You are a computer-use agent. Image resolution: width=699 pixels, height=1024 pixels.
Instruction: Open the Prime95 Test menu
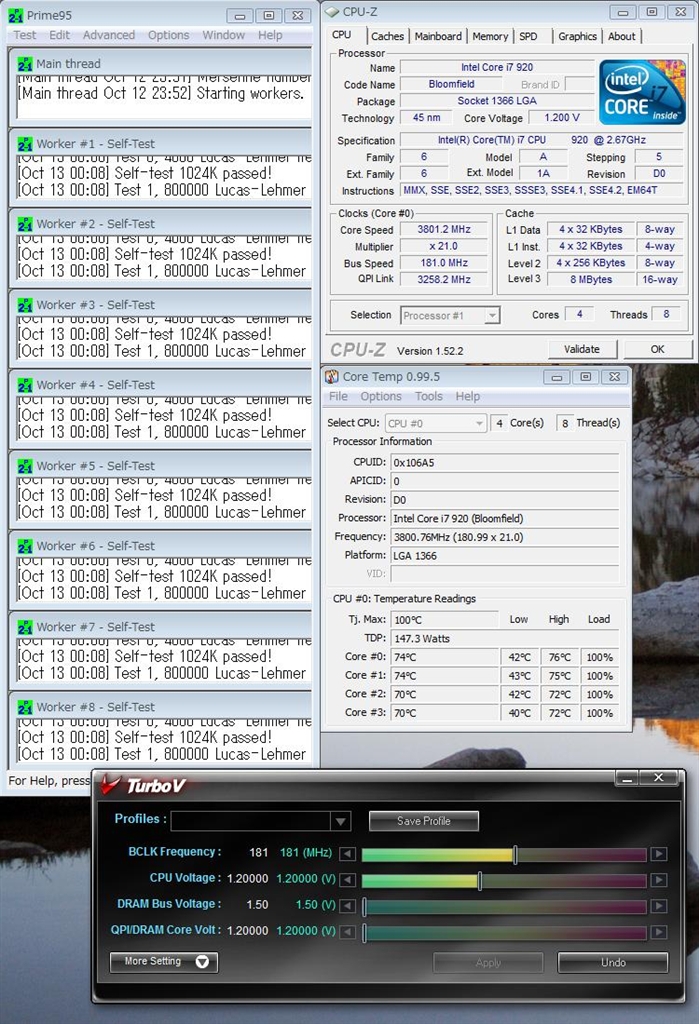(25, 35)
